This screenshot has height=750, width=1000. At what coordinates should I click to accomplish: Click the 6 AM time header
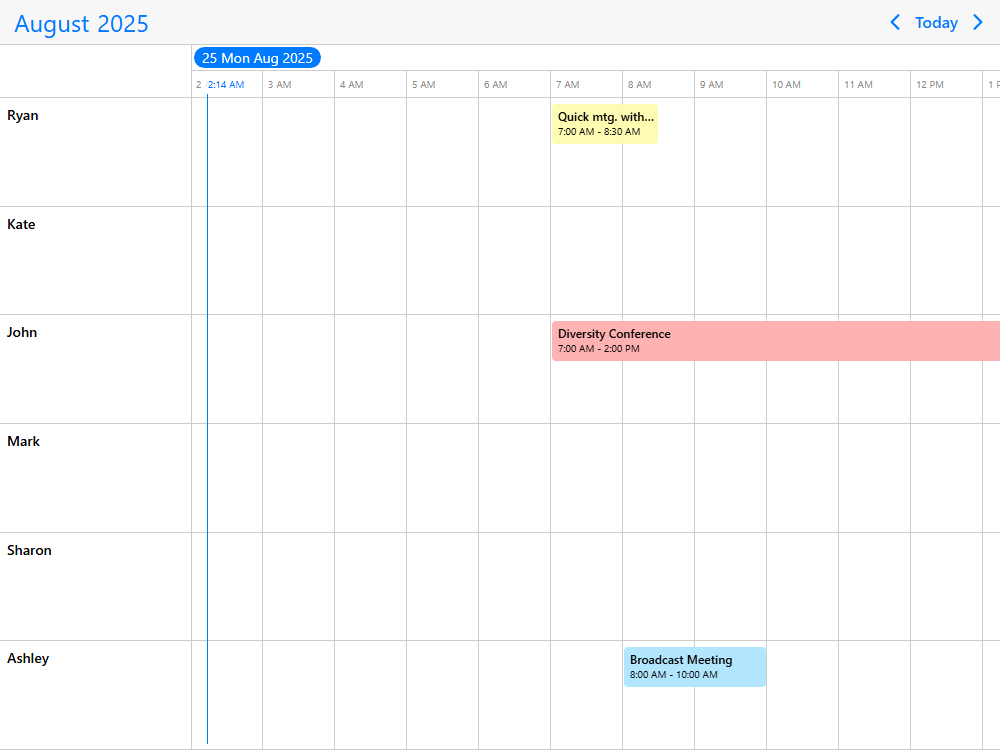(496, 84)
